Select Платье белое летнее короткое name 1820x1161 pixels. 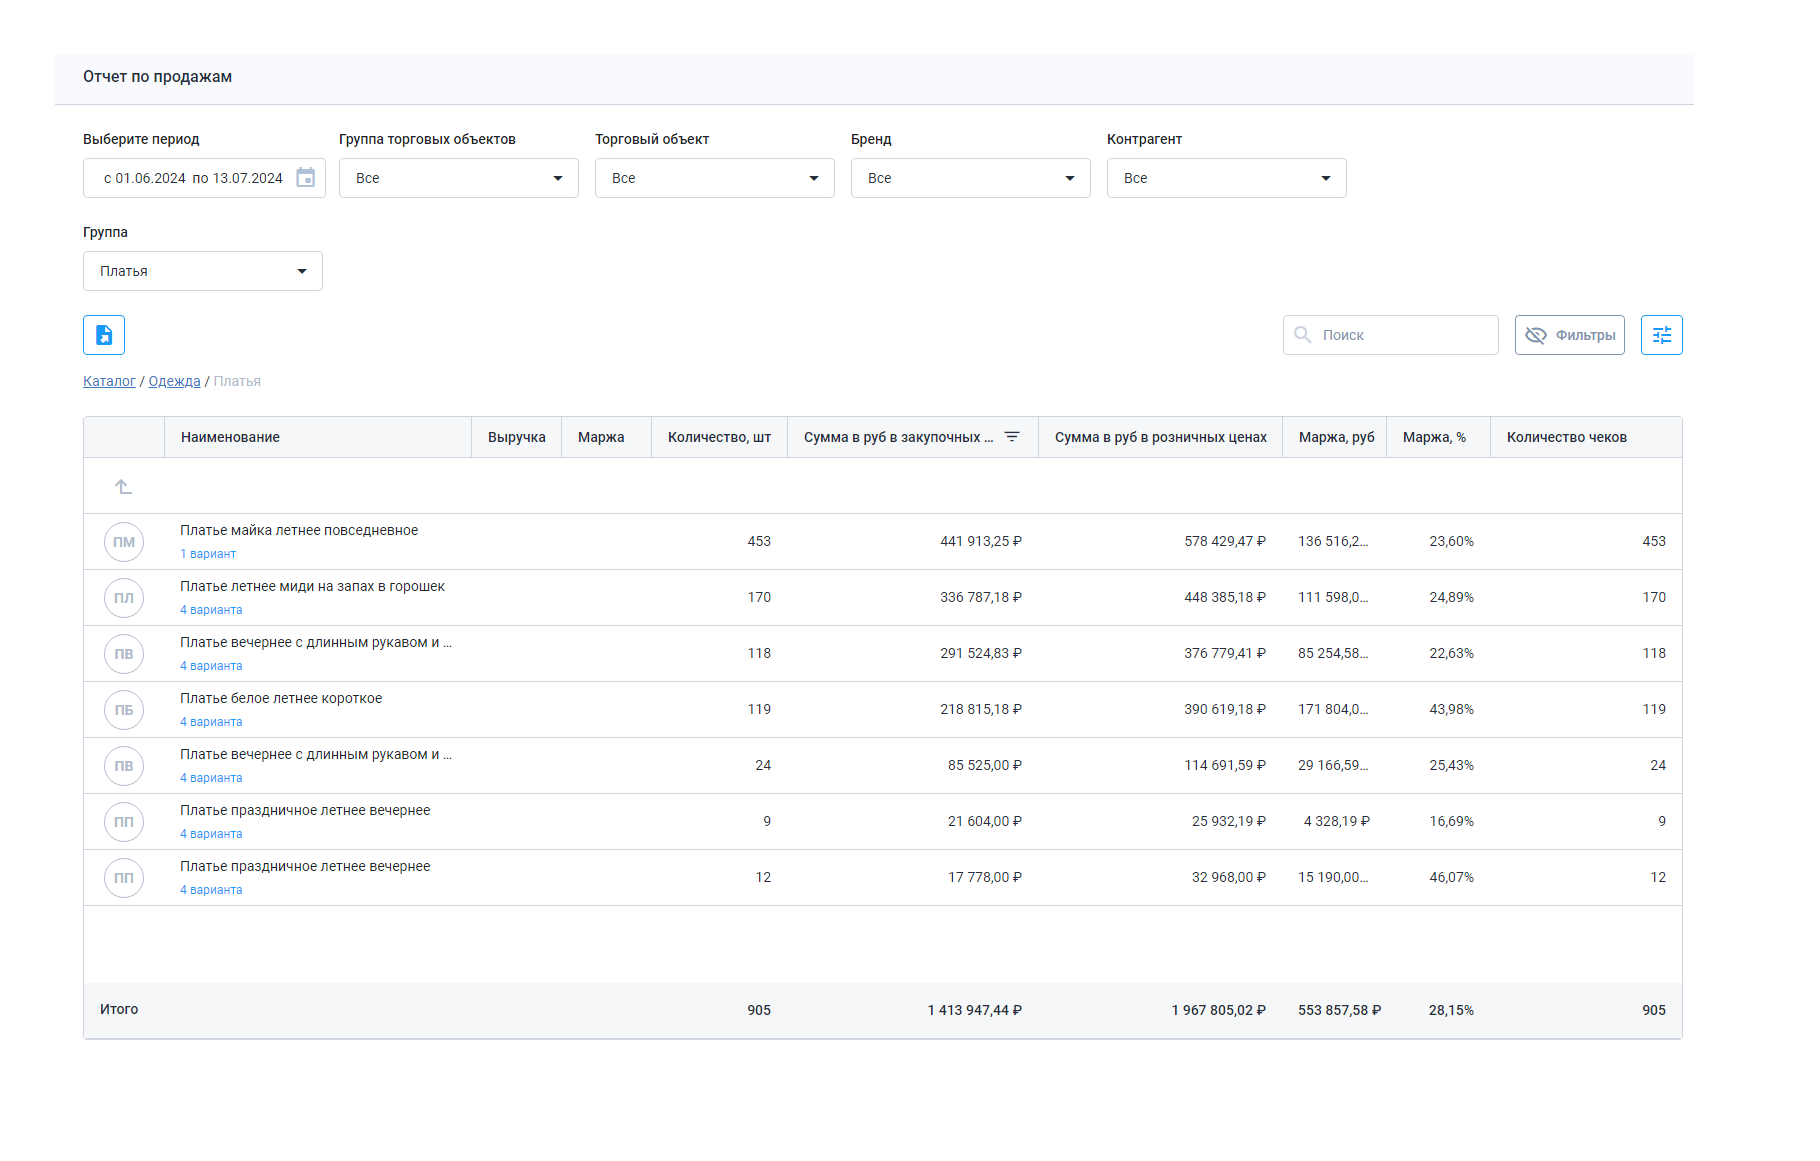click(x=281, y=698)
